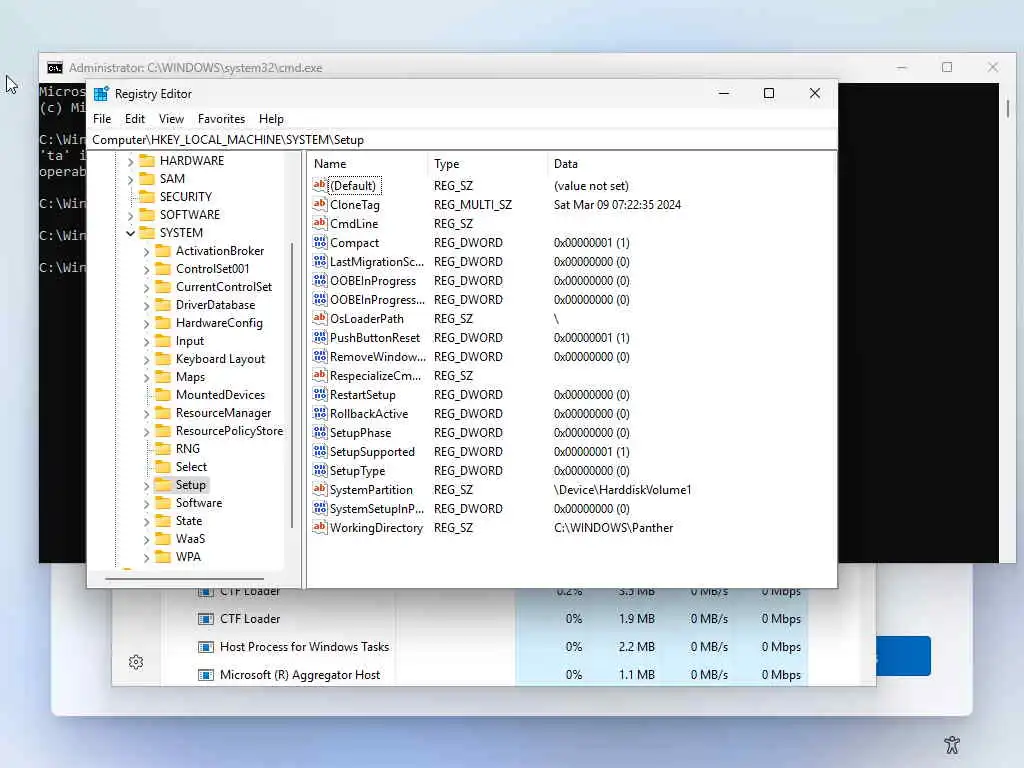The width and height of the screenshot is (1024, 768).
Task: Select the Keyboard Layout folder icon
Action: click(x=163, y=359)
